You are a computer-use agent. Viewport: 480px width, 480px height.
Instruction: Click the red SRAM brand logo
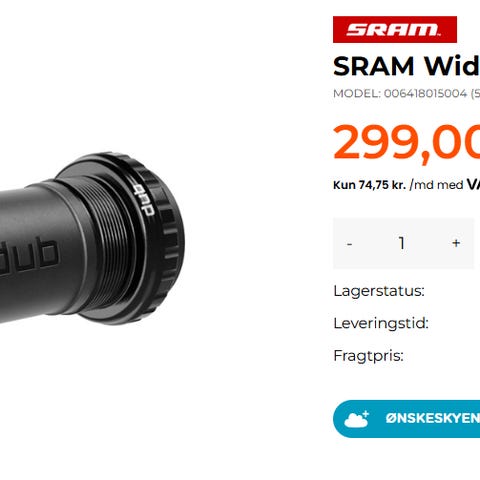coord(395,29)
